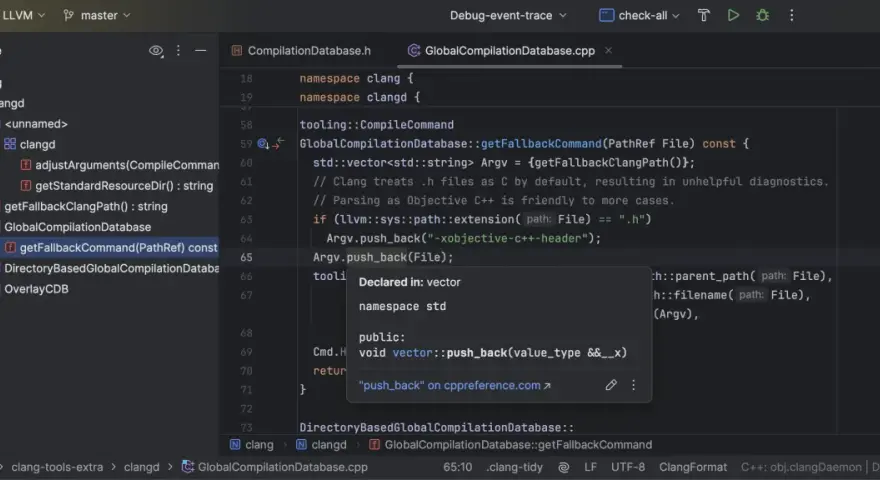Image resolution: width=880 pixels, height=480 pixels.
Task: Click branch icon next to master
Action: tap(68, 16)
